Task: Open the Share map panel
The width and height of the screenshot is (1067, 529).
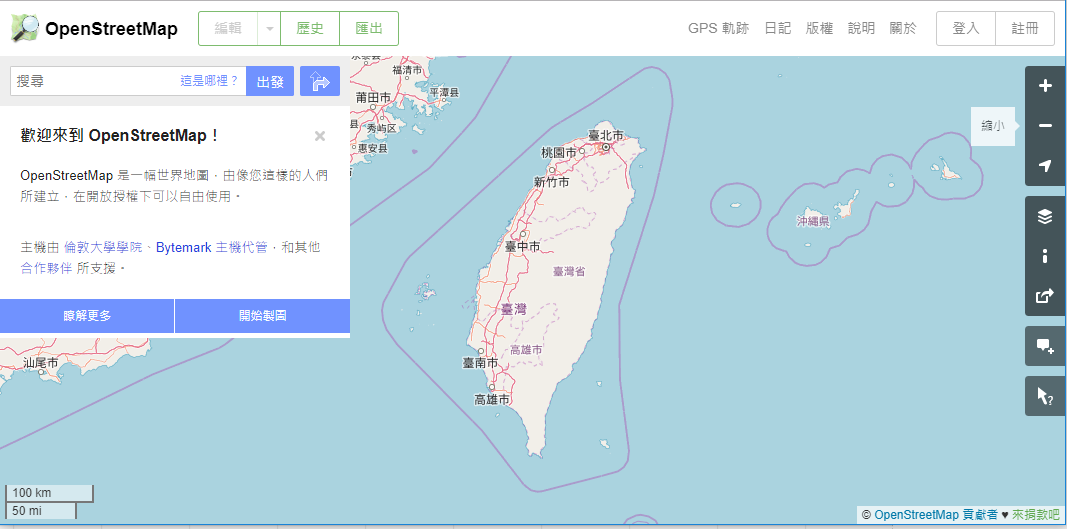Action: (x=1045, y=296)
